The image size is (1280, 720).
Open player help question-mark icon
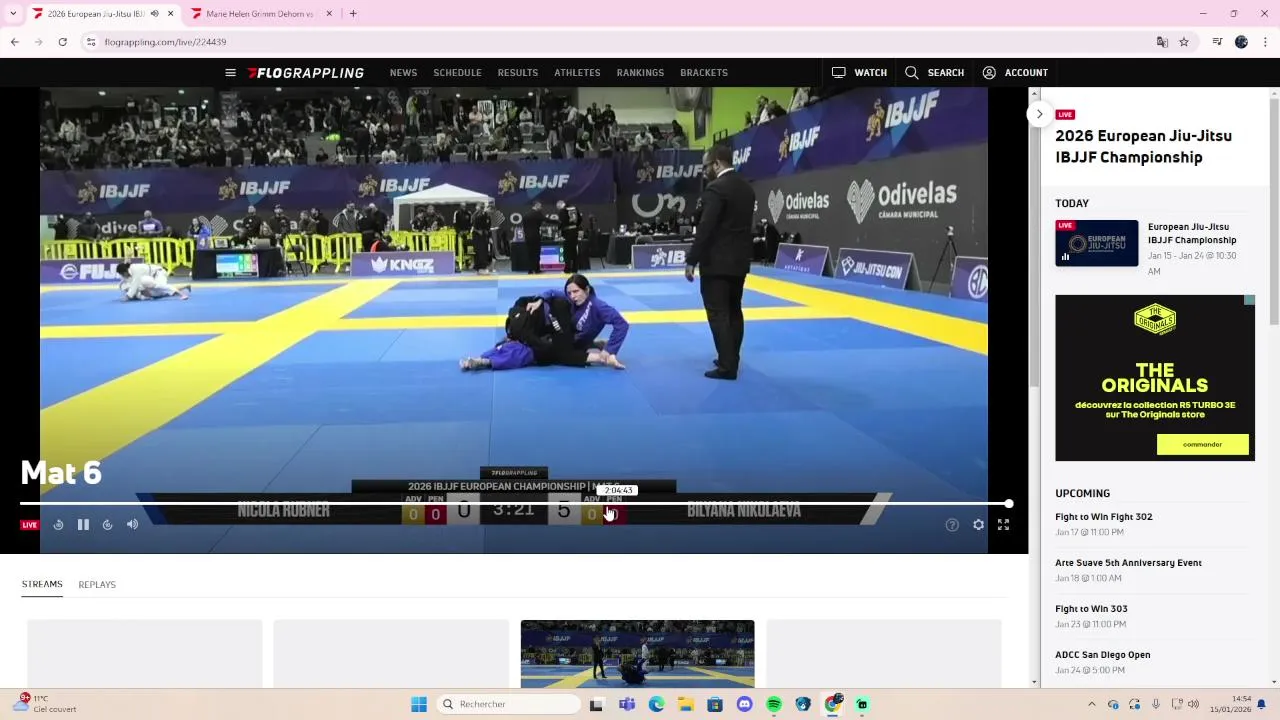[x=952, y=524]
